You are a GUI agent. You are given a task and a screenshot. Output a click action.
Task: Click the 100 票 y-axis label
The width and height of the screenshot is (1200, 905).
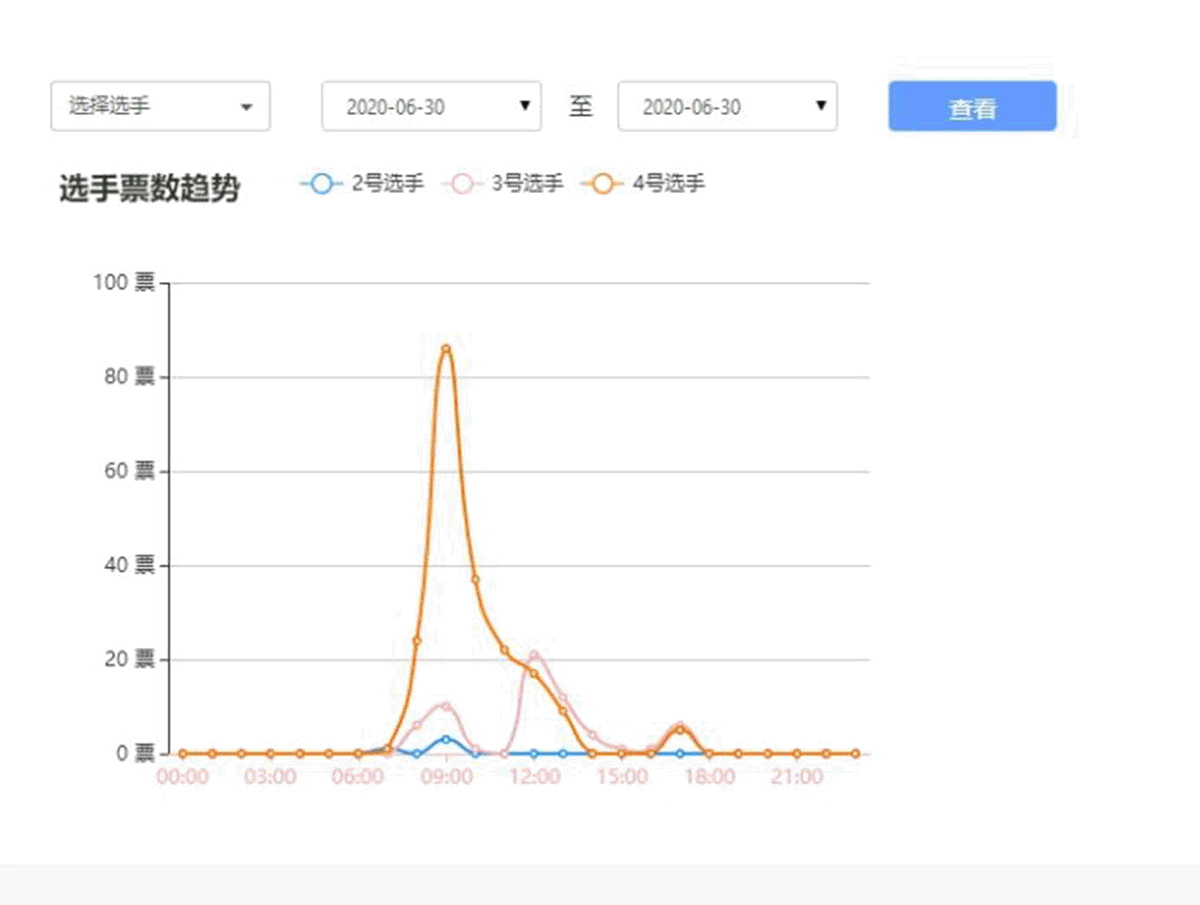[125, 283]
